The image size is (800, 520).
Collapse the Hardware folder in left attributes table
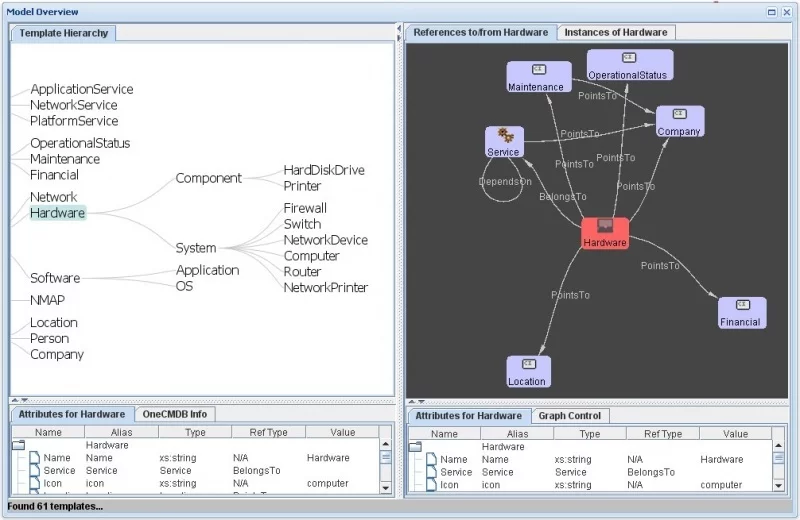pyautogui.click(x=18, y=445)
